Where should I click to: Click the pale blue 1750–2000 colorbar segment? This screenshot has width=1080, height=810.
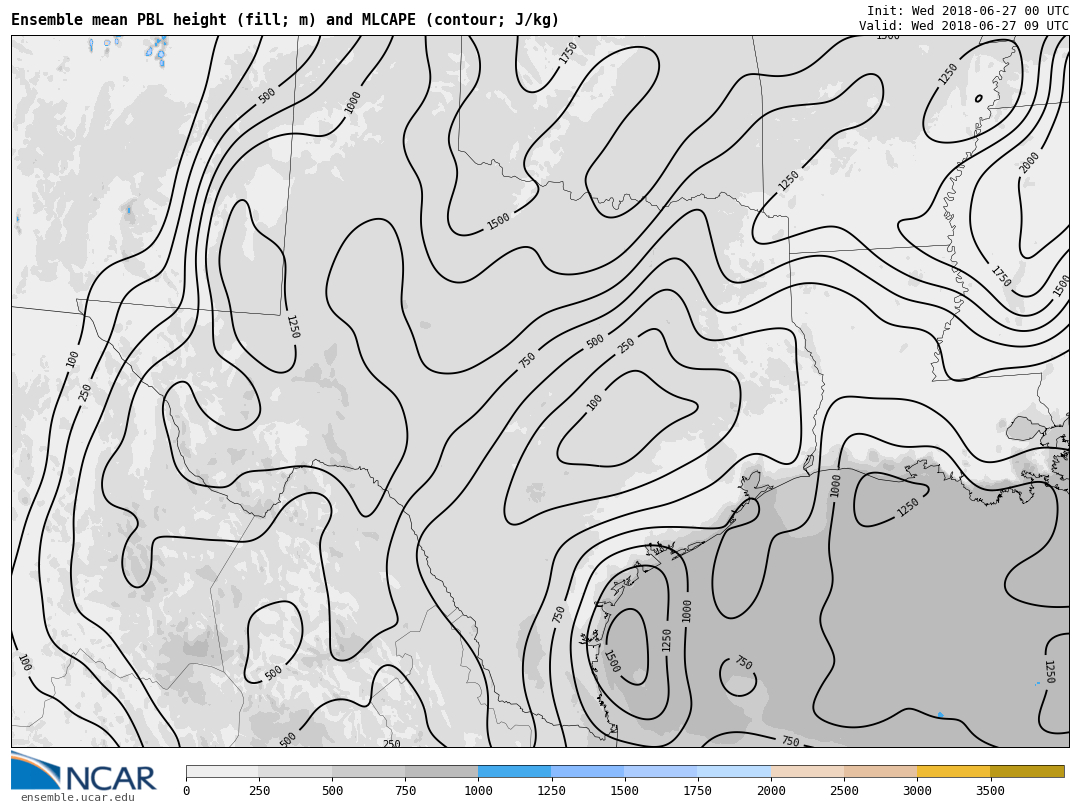[x=734, y=772]
